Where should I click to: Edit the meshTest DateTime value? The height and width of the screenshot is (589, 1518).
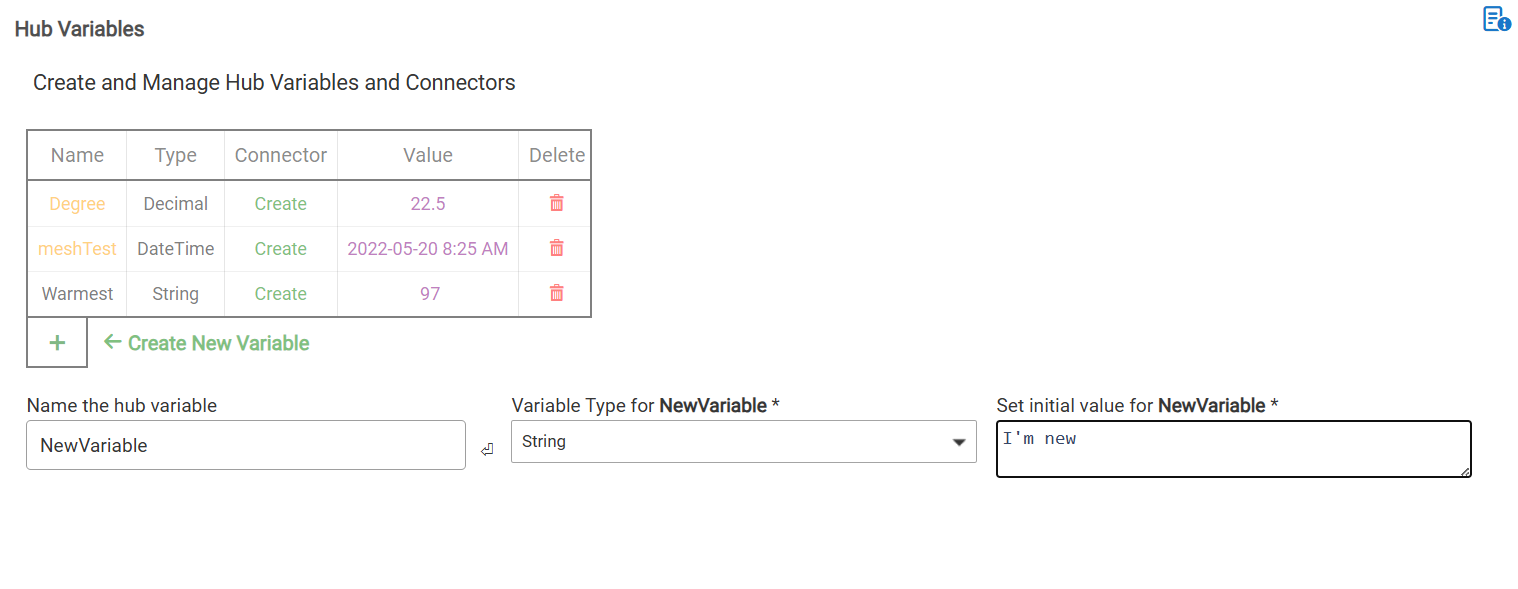[x=428, y=249]
